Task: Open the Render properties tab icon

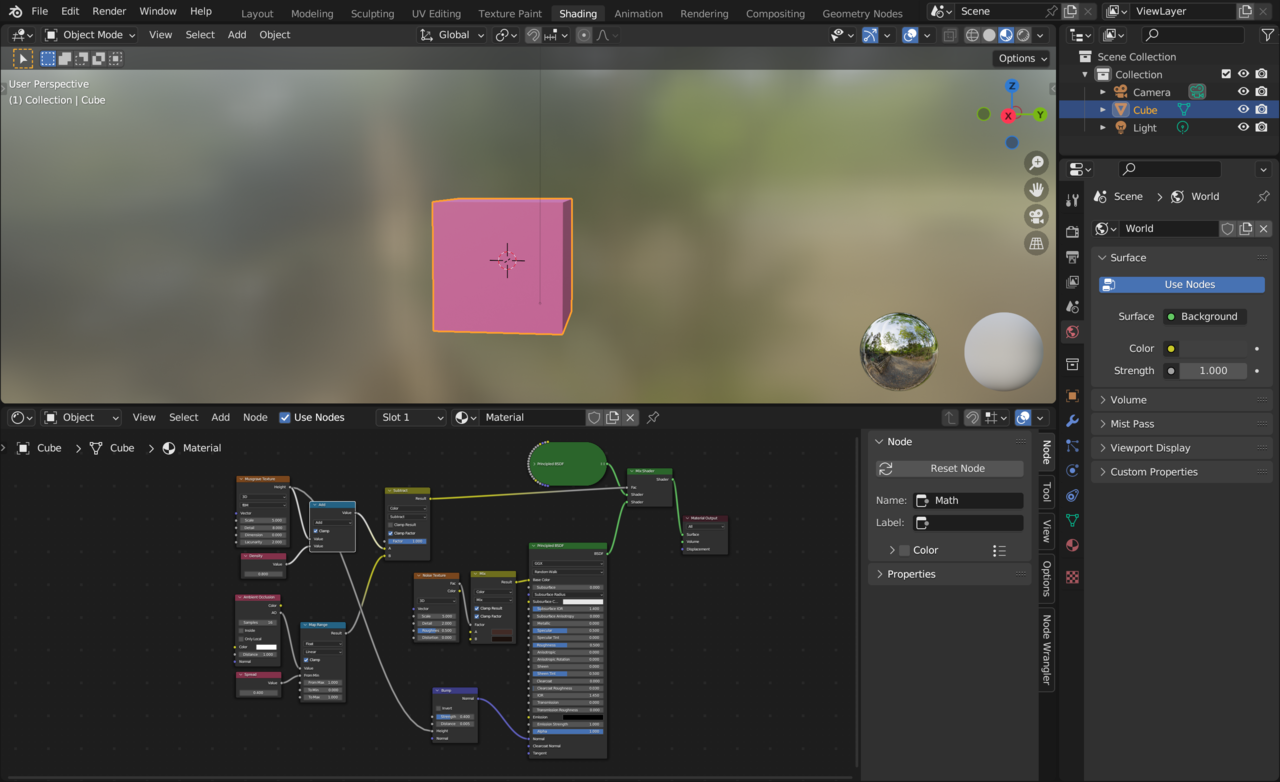Action: point(1072,232)
